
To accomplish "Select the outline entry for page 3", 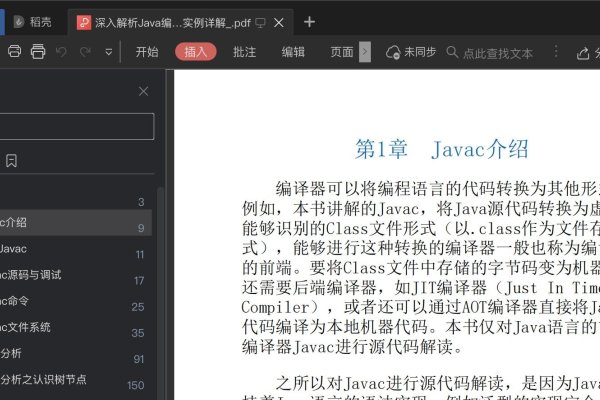I will [76, 202].
